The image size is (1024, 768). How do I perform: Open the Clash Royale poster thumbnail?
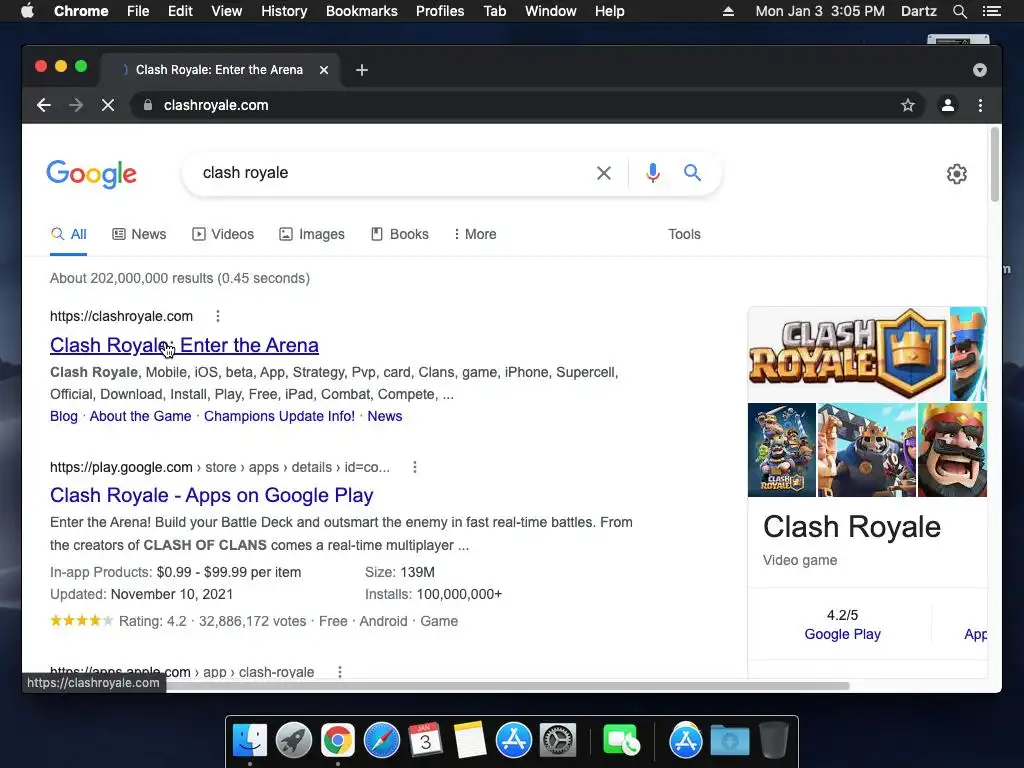coord(782,450)
